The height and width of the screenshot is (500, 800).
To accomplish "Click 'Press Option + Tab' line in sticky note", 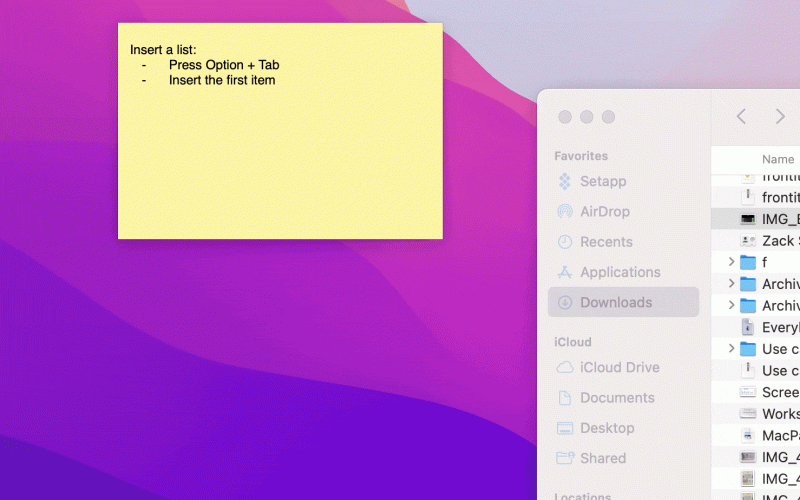I will click(x=224, y=65).
